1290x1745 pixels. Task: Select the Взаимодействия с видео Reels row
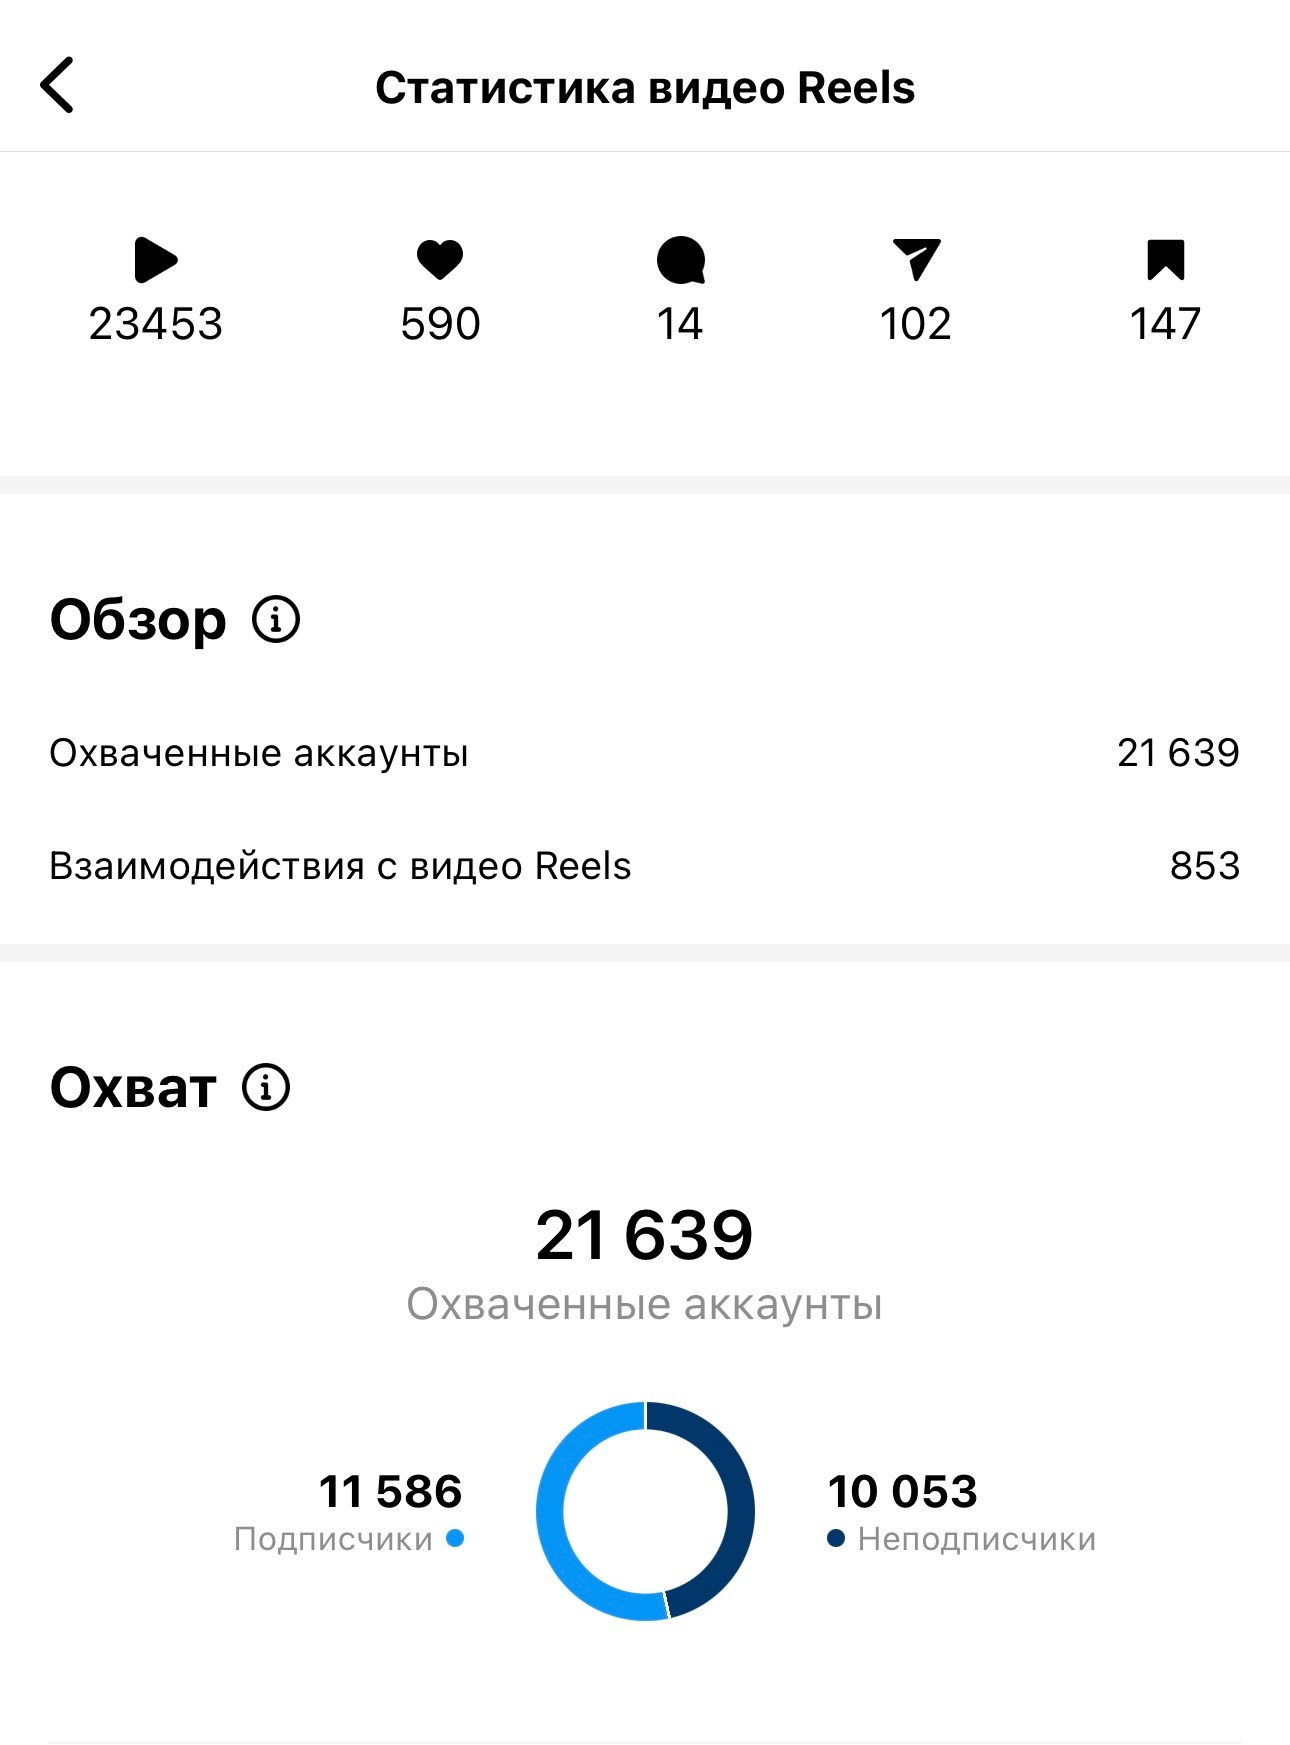point(644,866)
